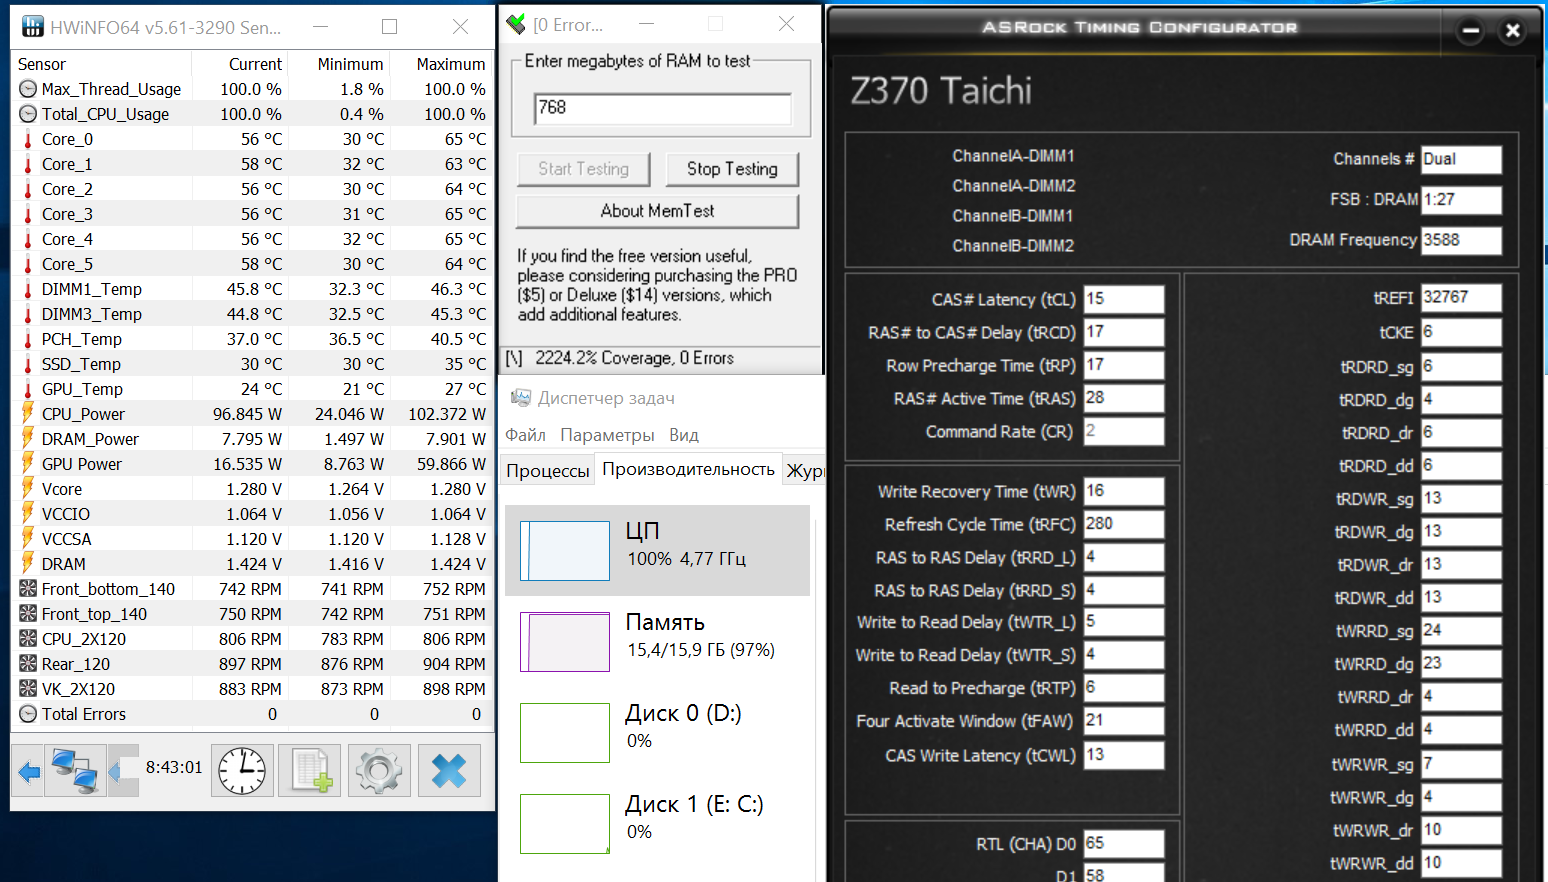
Task: Open the Файл menu in Task Manager
Action: (x=526, y=435)
